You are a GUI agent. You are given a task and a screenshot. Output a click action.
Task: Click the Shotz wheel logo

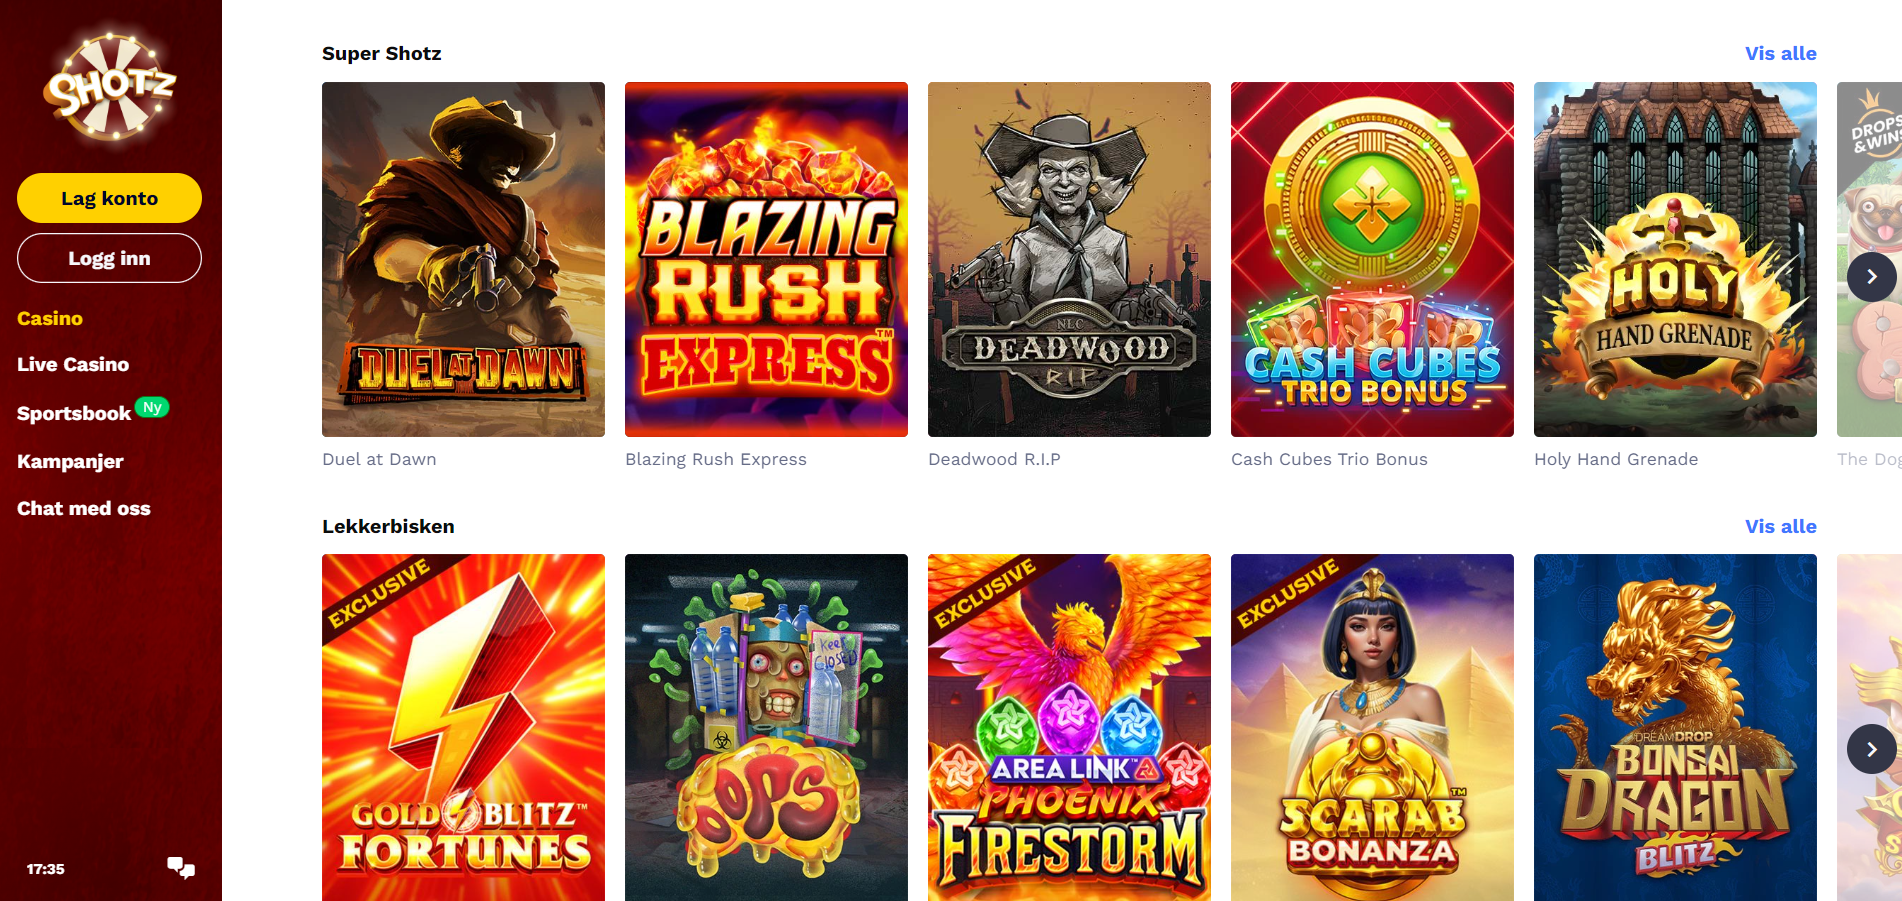[109, 86]
